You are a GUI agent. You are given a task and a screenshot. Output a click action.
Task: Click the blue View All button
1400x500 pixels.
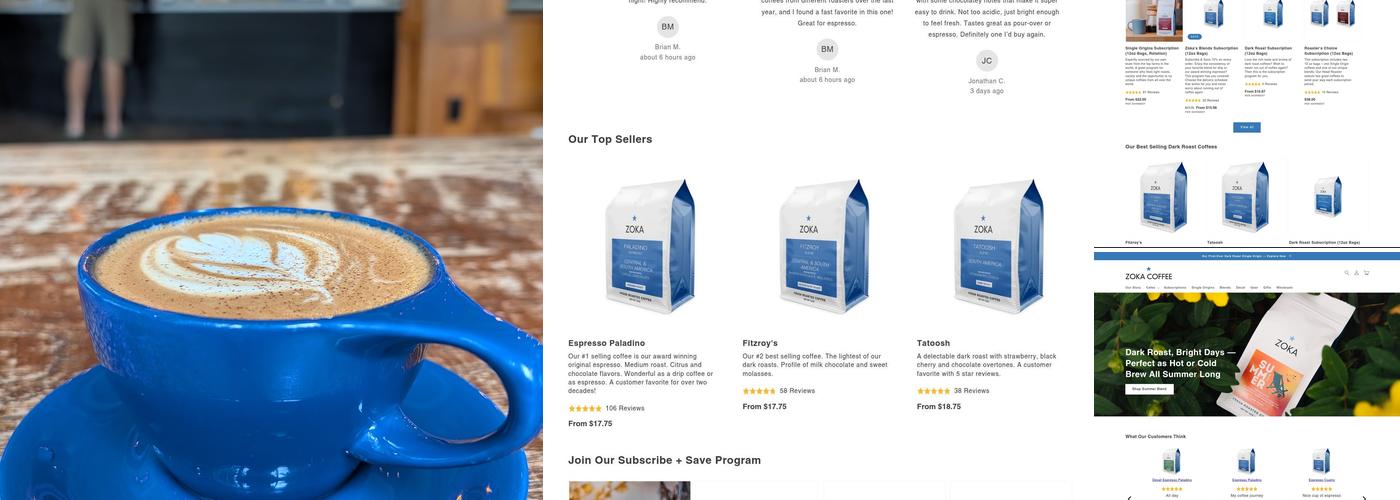point(1246,127)
